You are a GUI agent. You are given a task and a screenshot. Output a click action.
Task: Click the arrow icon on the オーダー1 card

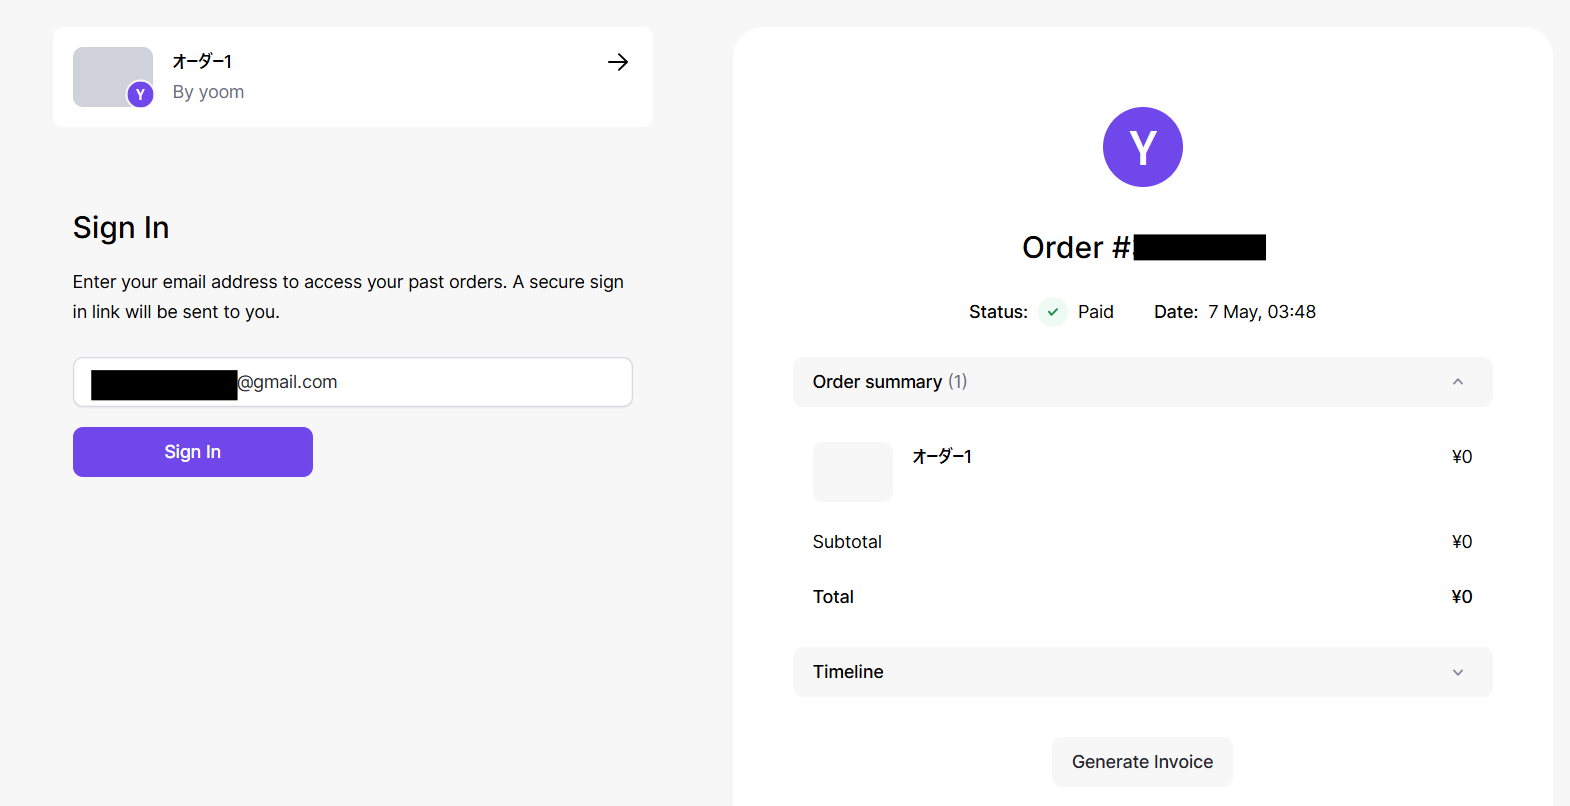point(618,62)
